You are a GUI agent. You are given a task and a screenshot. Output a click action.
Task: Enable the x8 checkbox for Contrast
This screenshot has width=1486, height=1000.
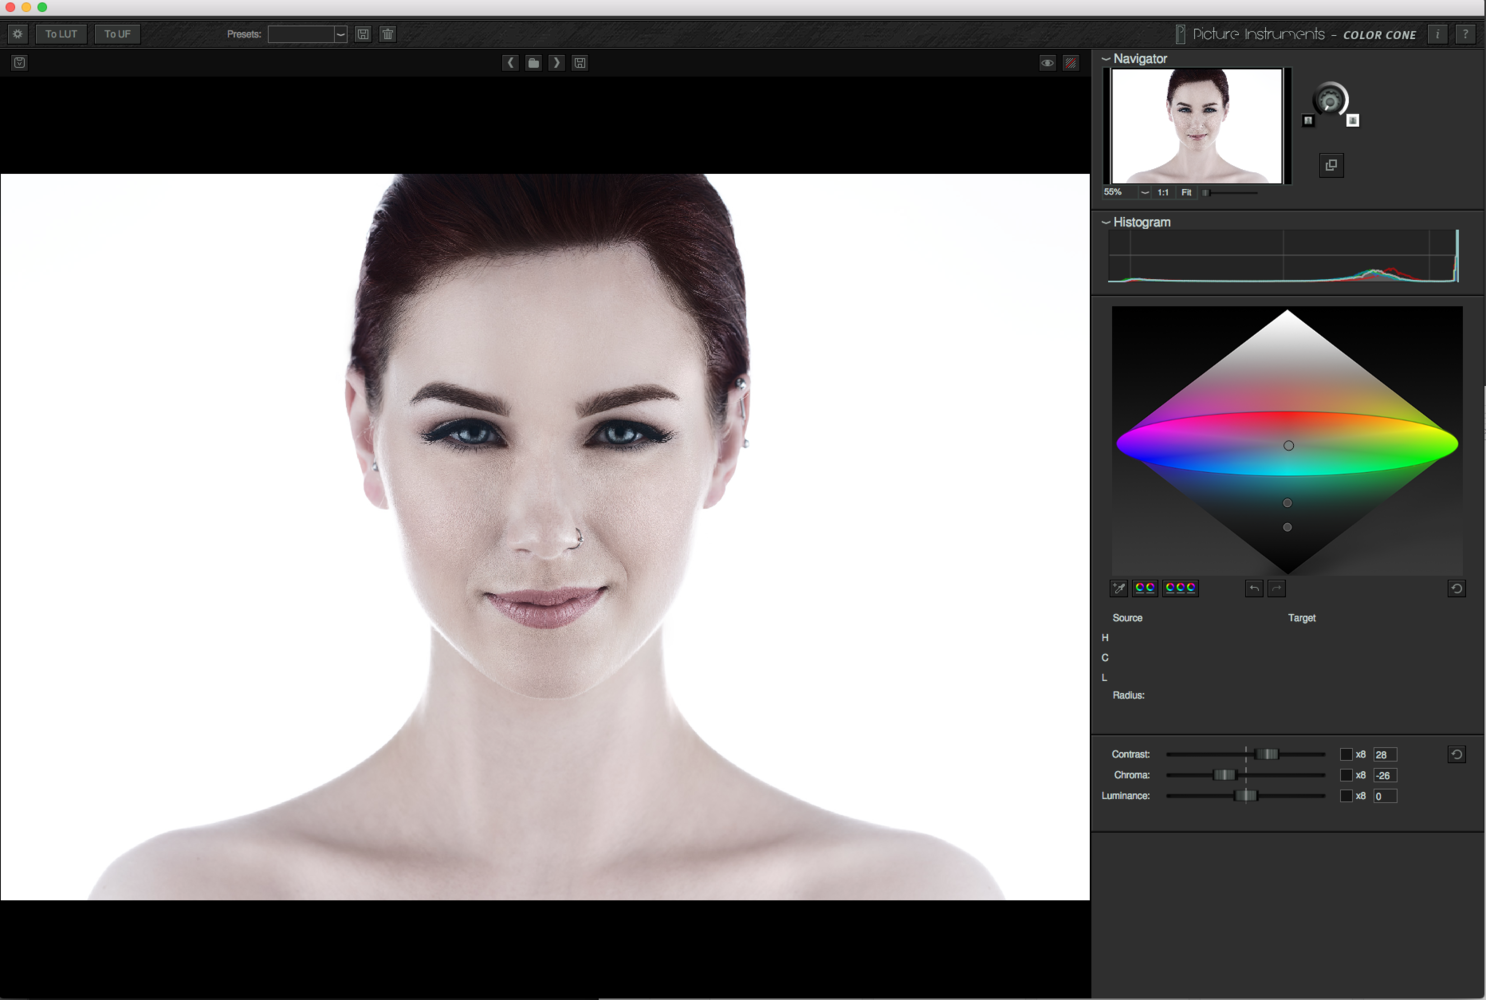tap(1346, 754)
